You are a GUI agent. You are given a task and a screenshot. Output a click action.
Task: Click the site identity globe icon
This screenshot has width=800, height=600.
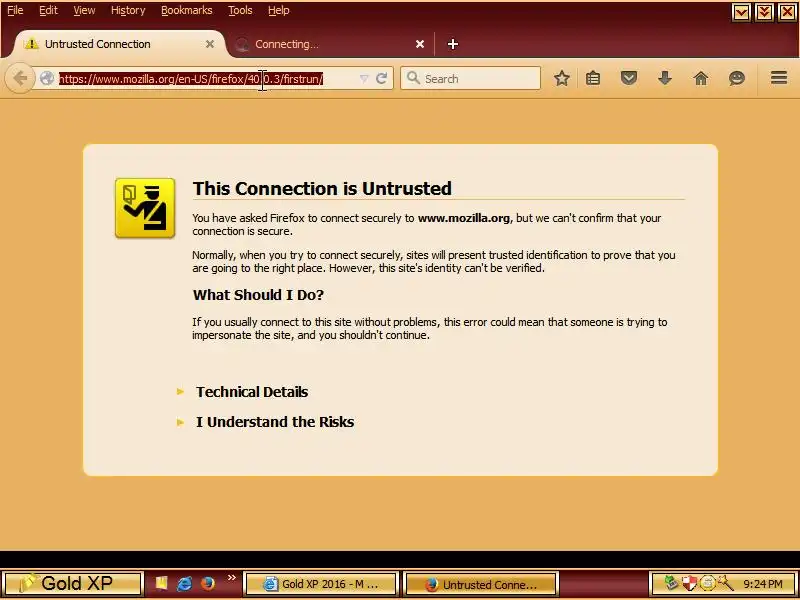click(47, 79)
